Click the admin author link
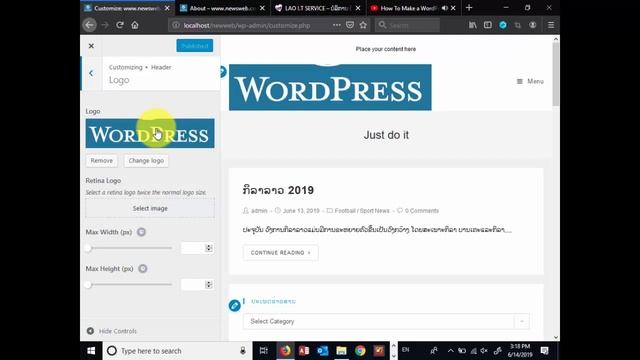 (259, 211)
